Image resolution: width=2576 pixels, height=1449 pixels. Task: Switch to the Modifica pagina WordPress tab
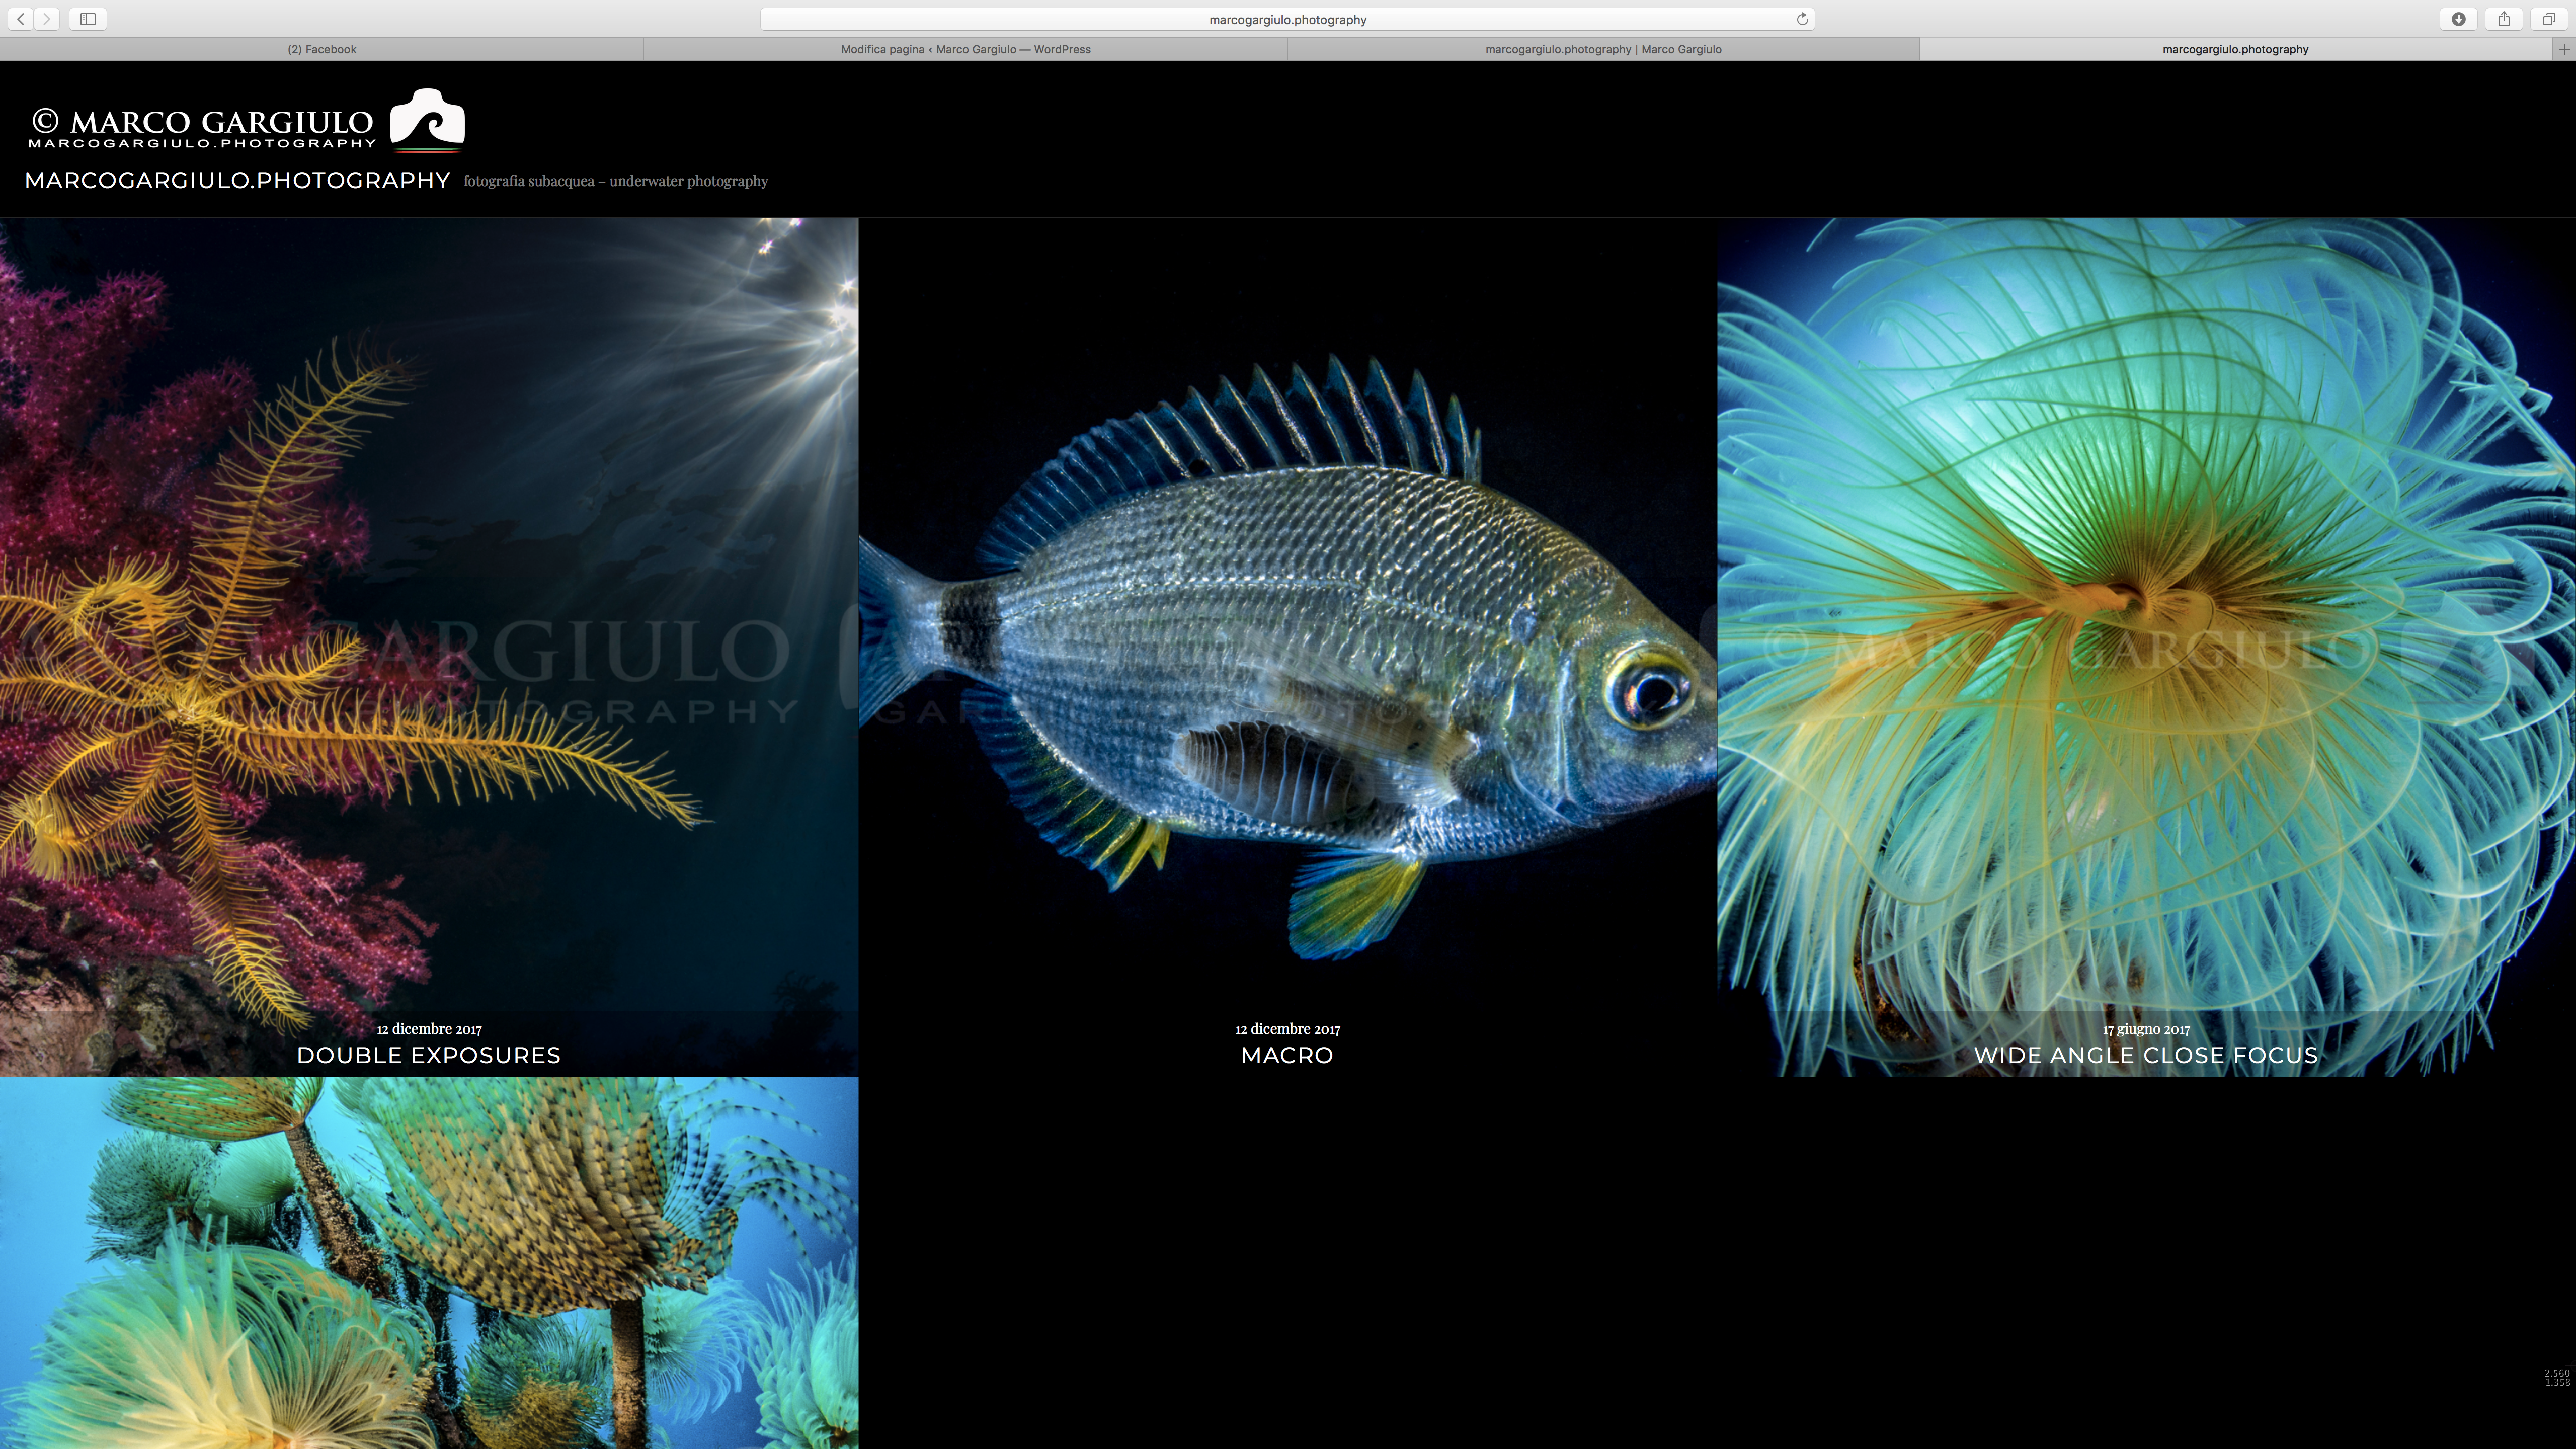965,49
